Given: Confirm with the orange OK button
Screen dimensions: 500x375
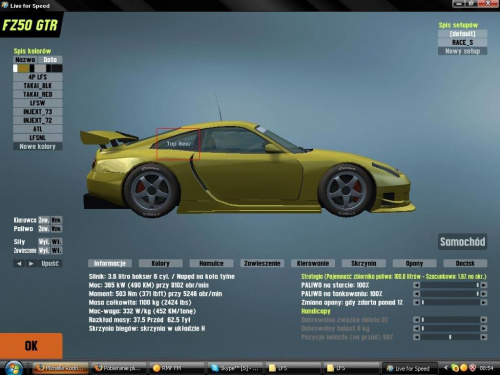Looking at the screenshot, I should click(31, 346).
